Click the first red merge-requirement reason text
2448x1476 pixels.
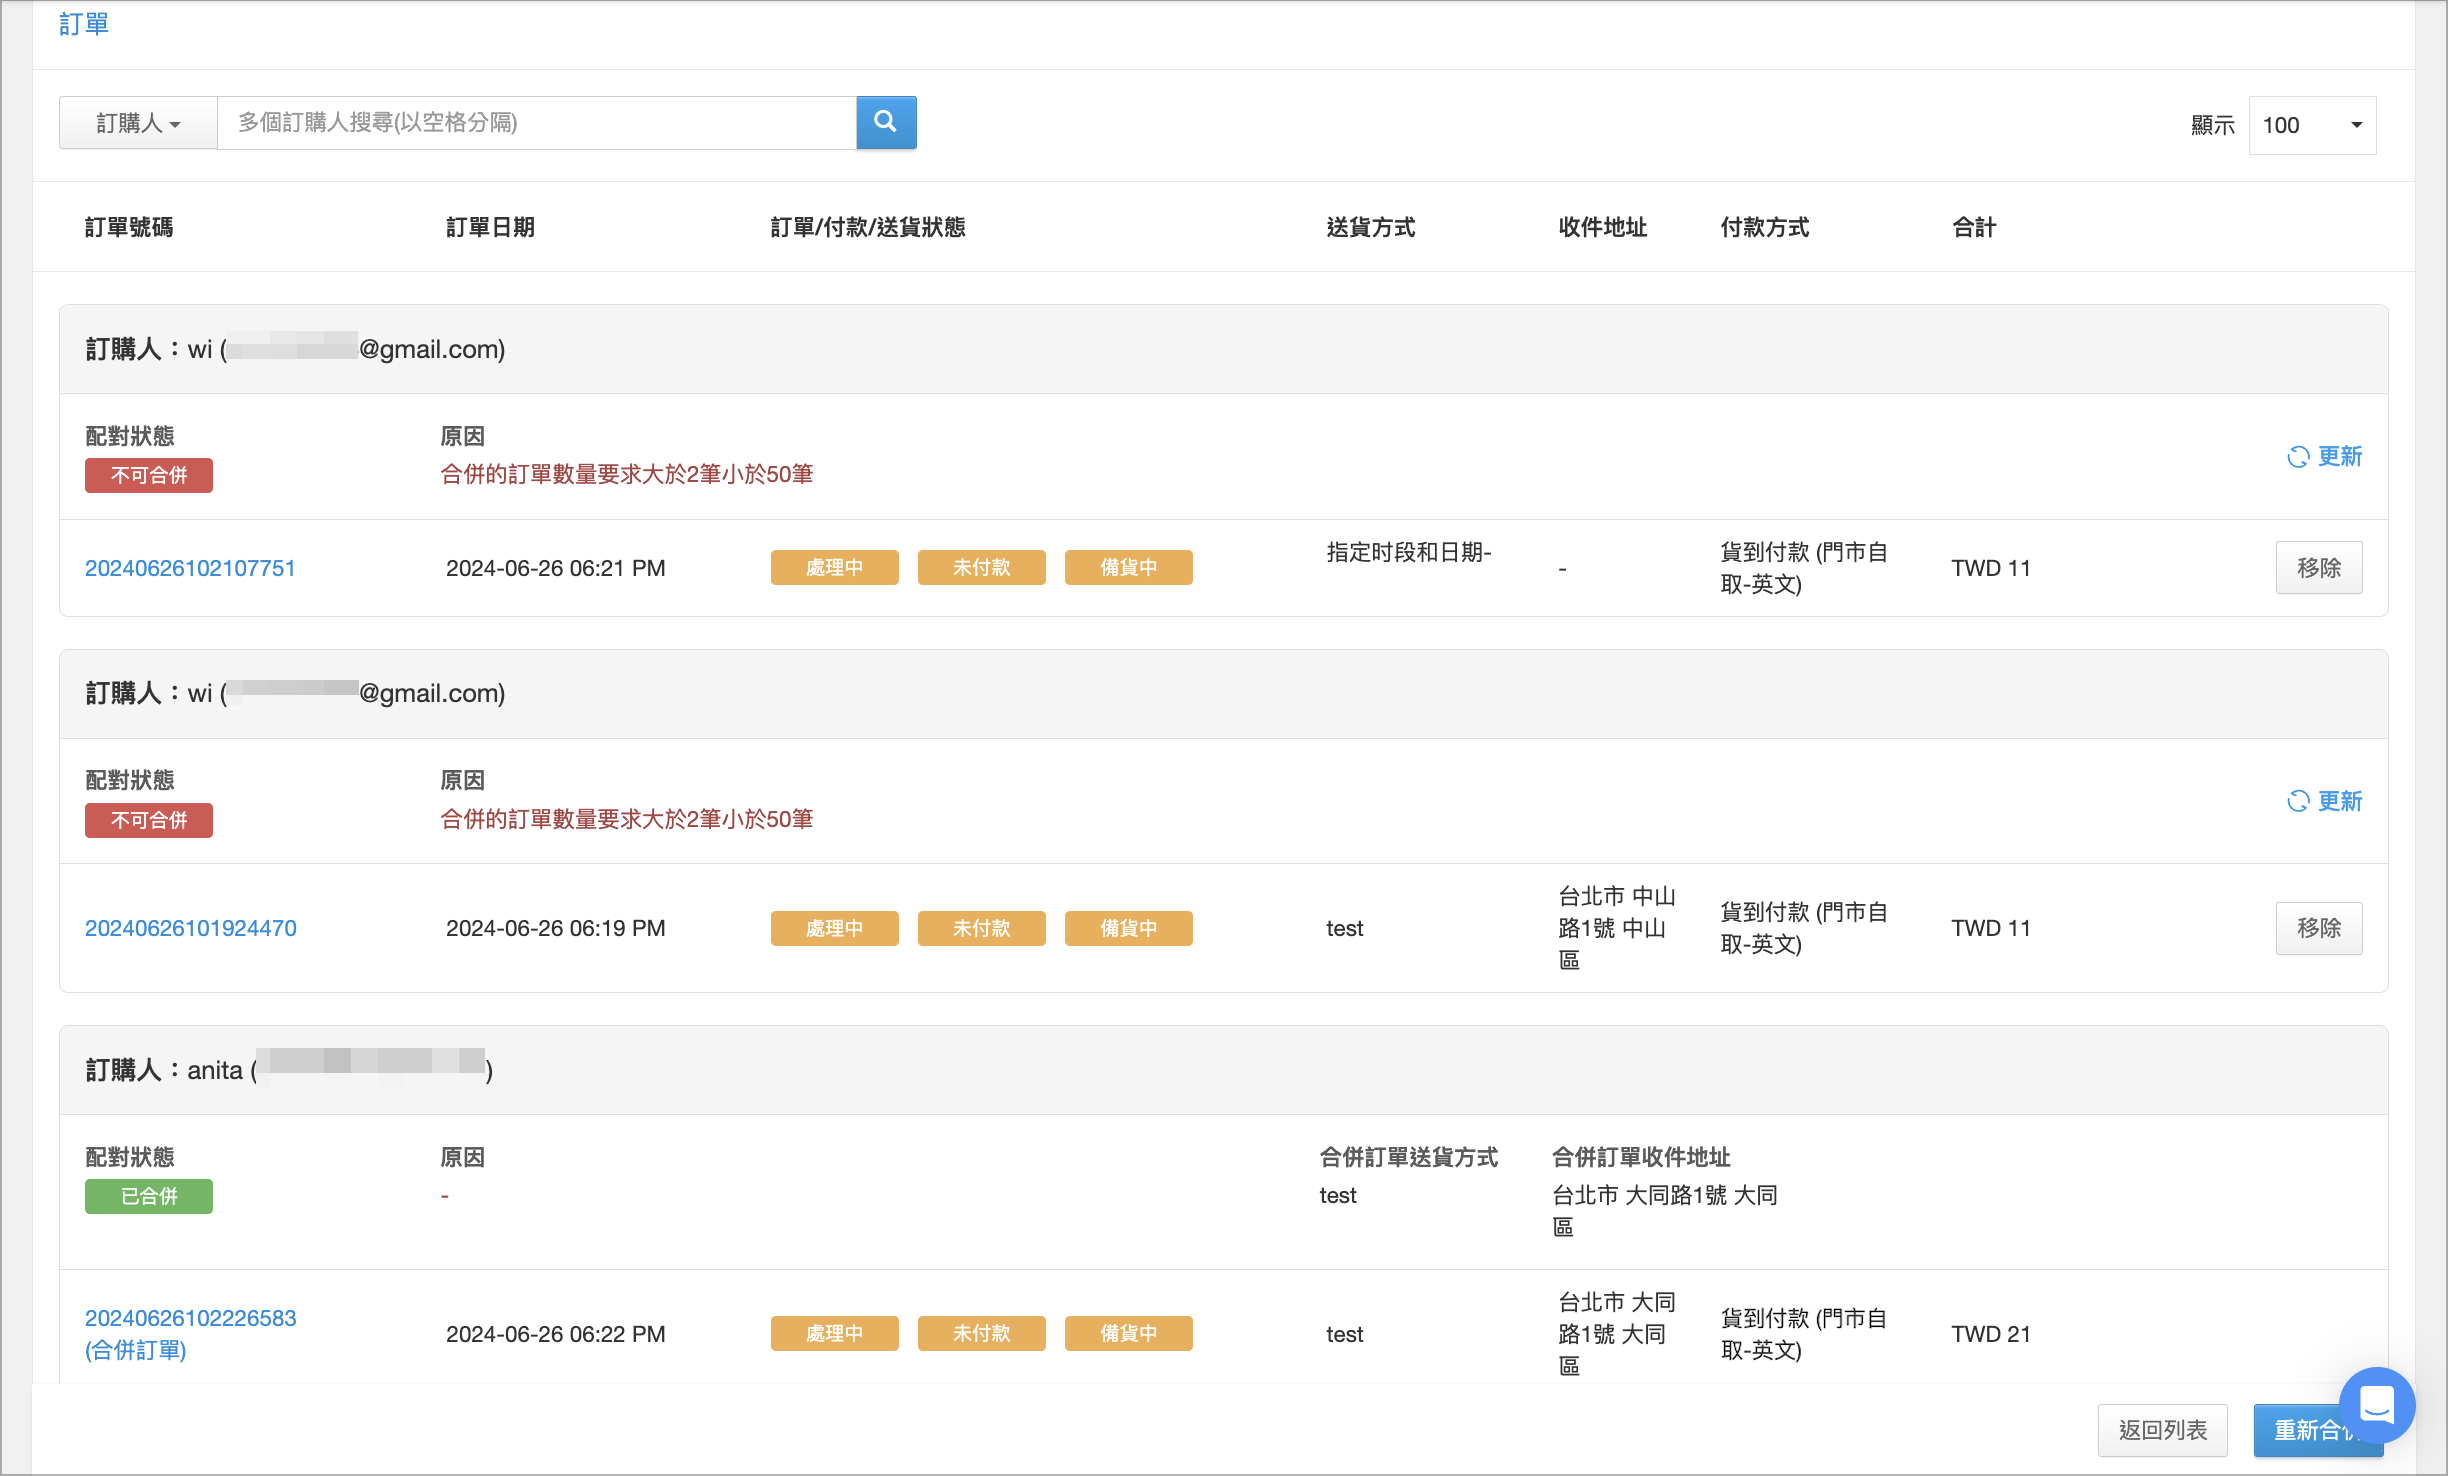pyautogui.click(x=627, y=474)
